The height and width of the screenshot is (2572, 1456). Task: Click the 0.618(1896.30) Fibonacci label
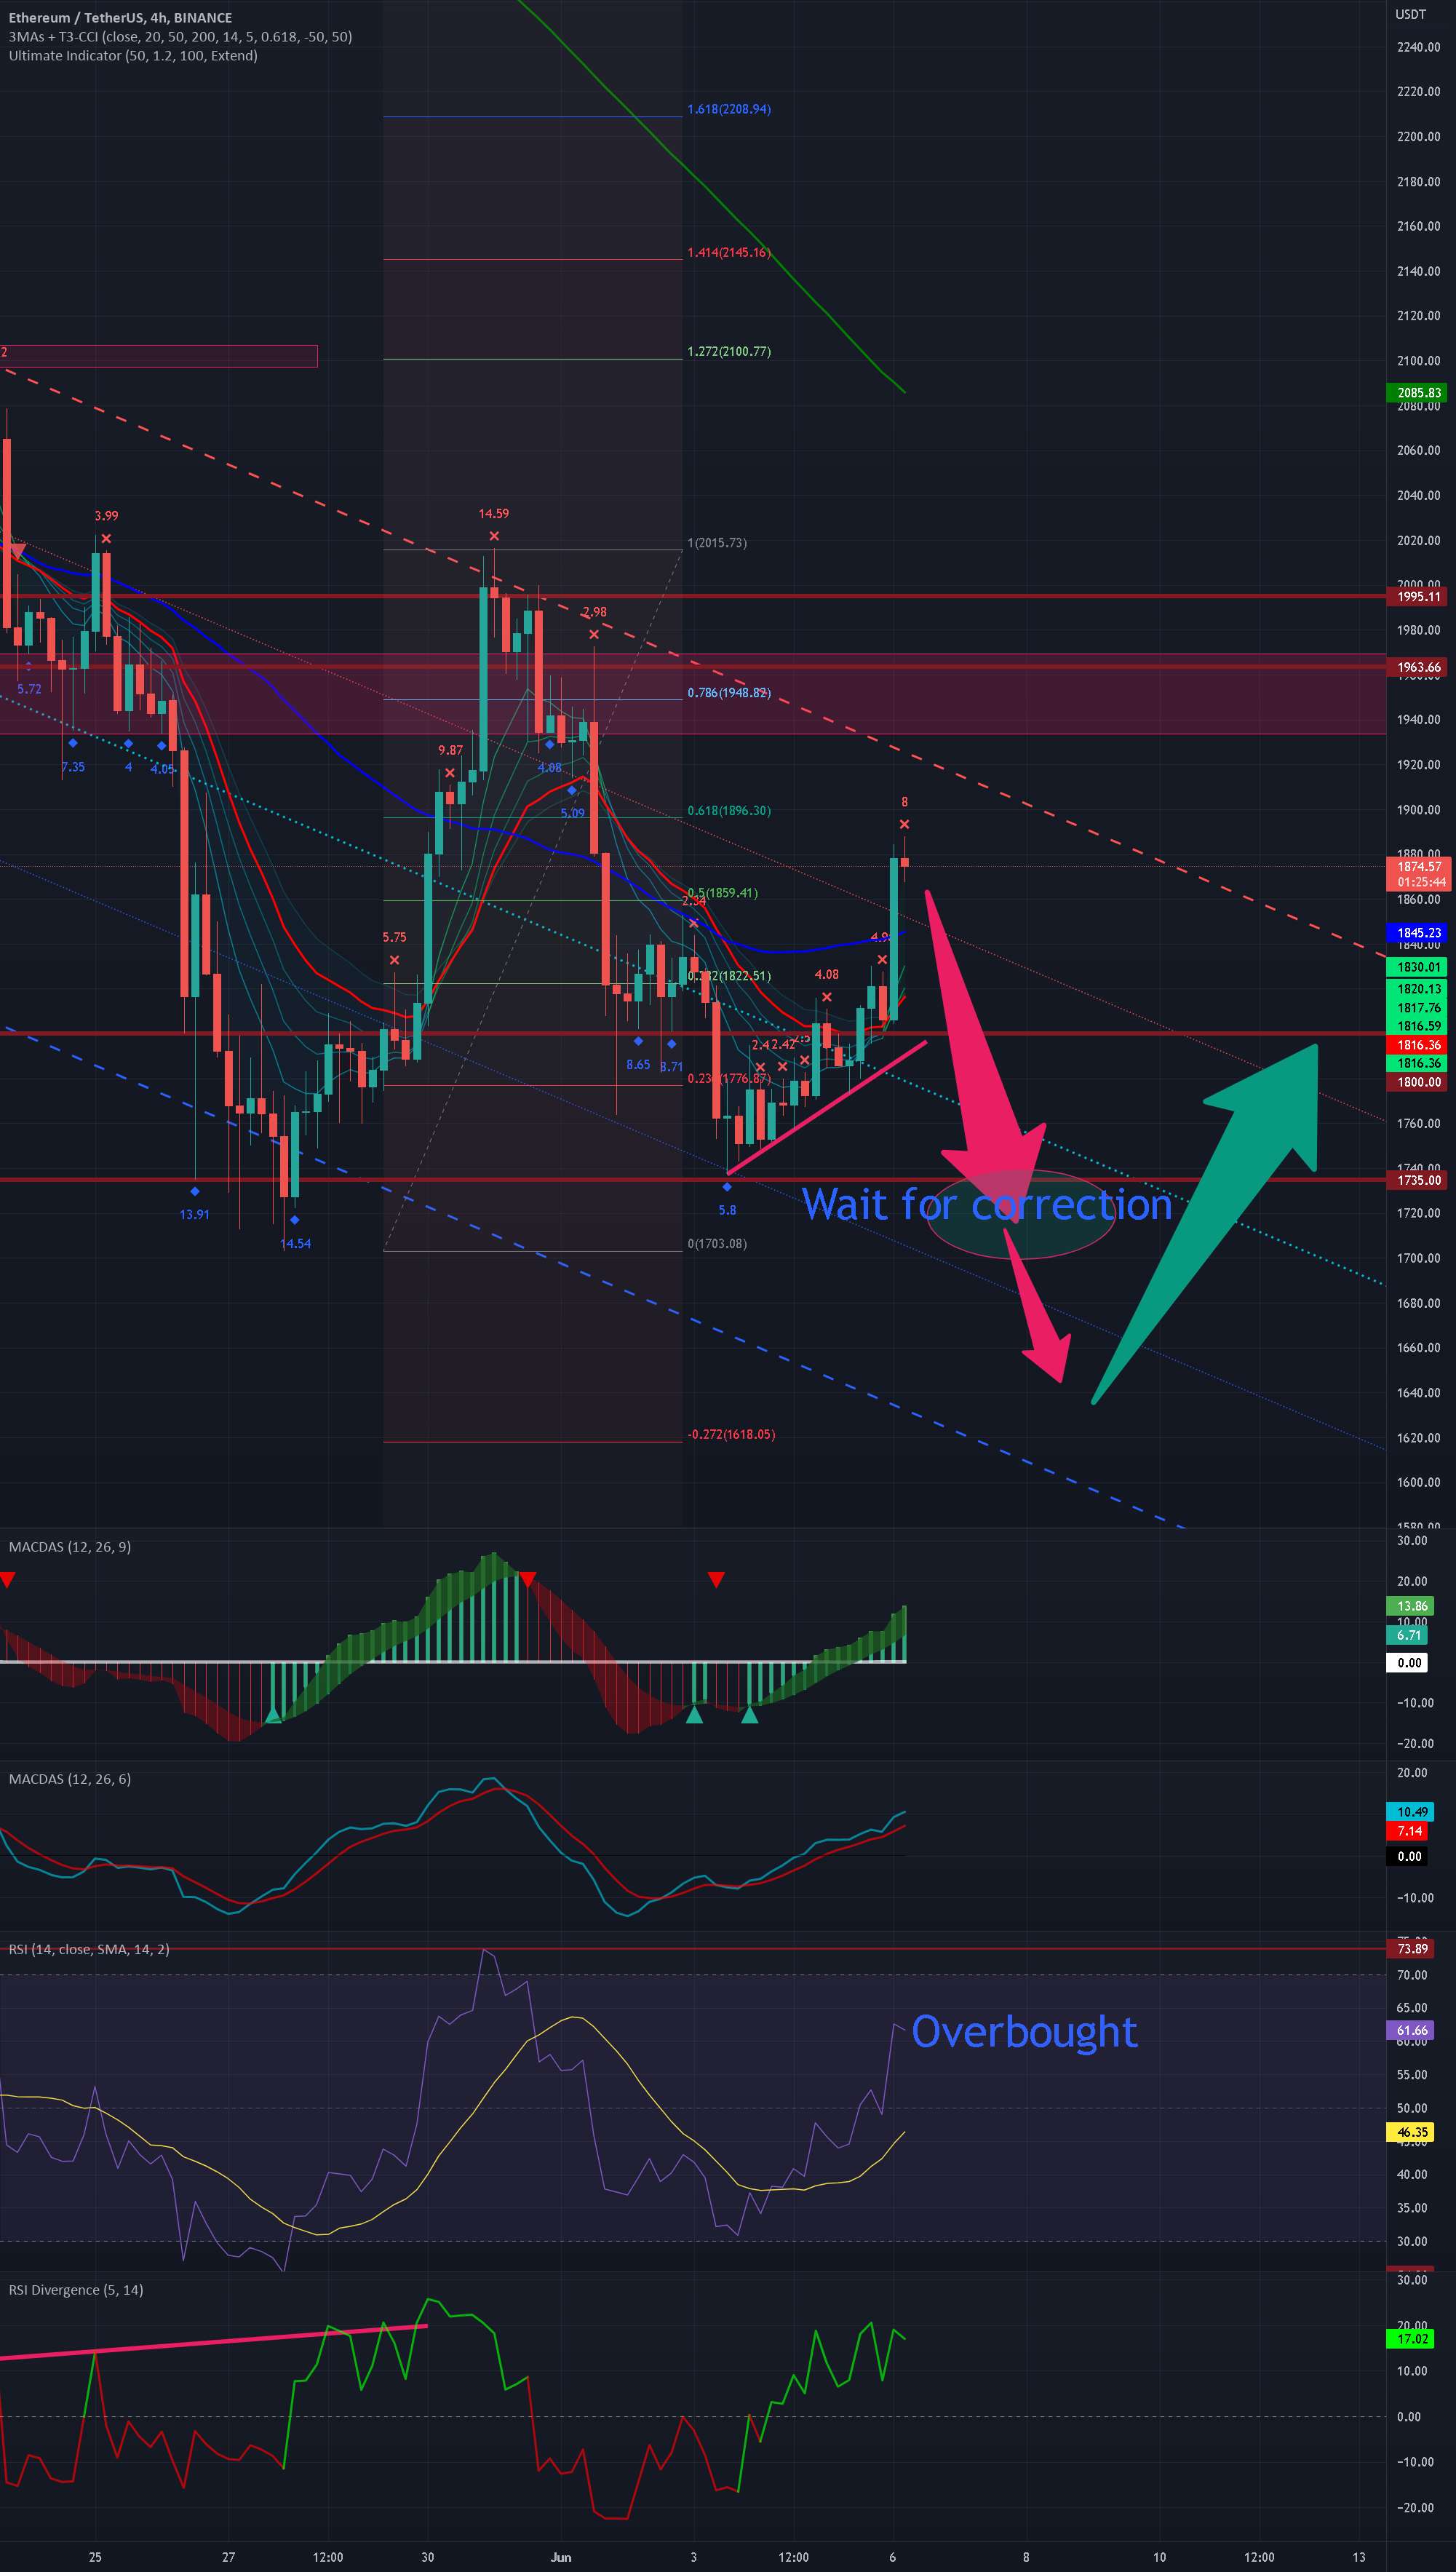729,811
